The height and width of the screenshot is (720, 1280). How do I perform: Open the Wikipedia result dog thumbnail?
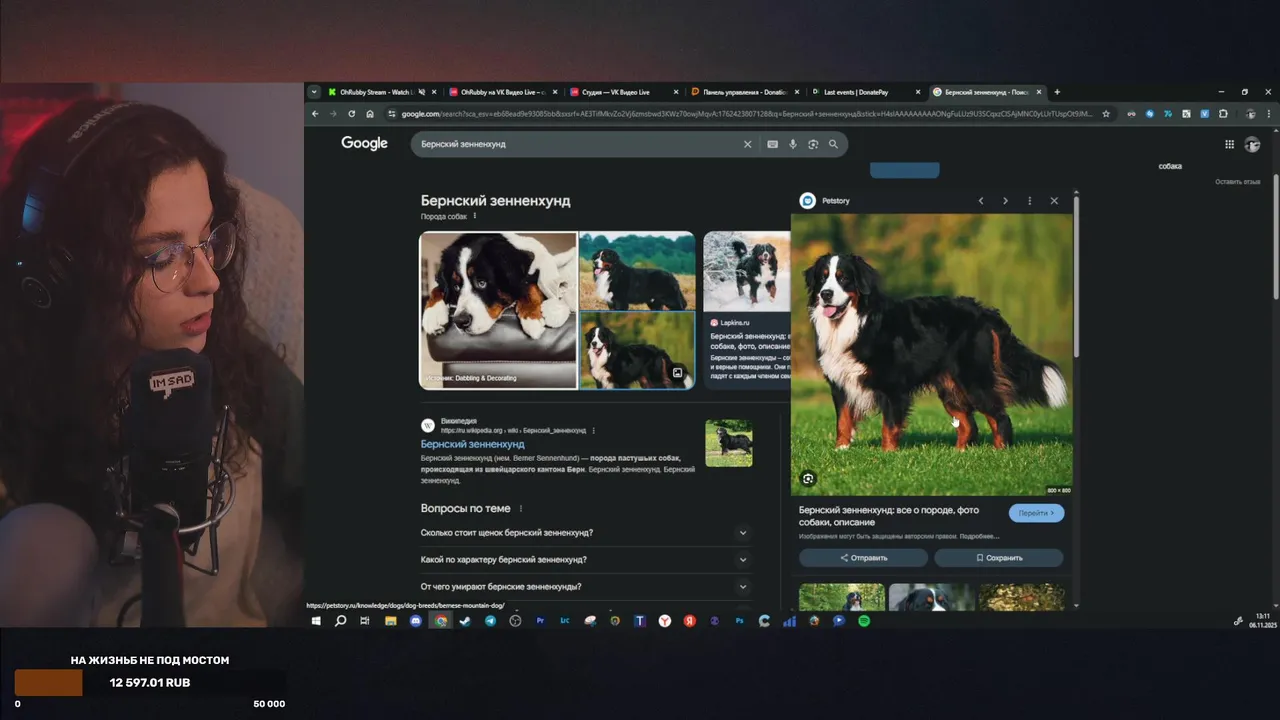point(729,443)
